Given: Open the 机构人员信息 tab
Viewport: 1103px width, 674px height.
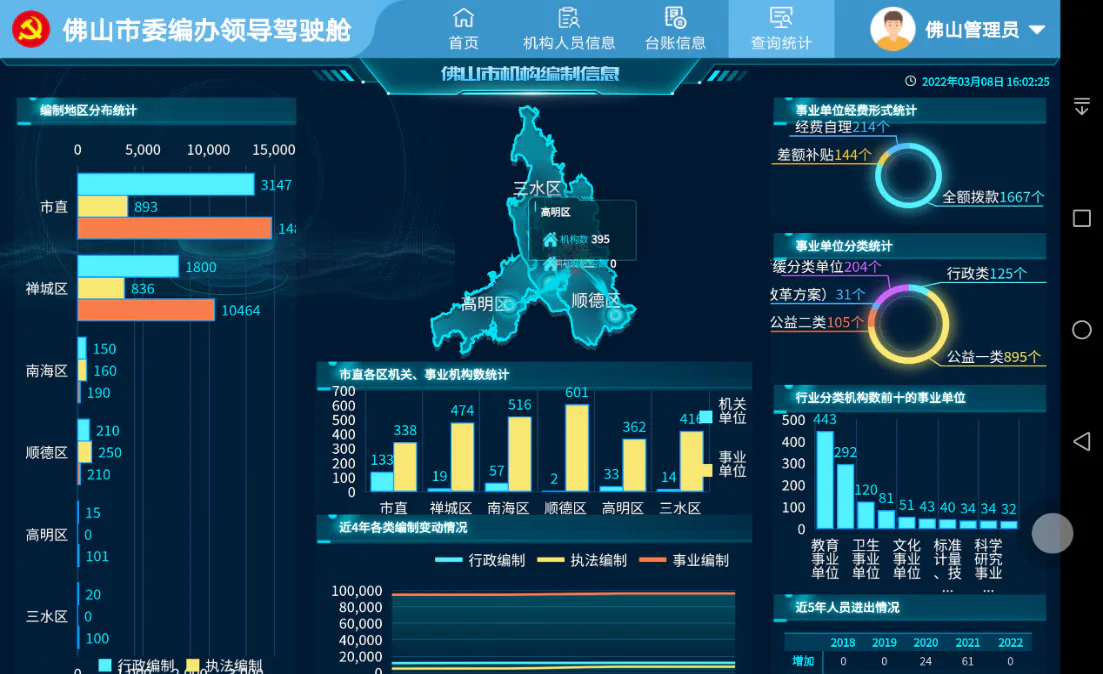Looking at the screenshot, I should tap(568, 28).
